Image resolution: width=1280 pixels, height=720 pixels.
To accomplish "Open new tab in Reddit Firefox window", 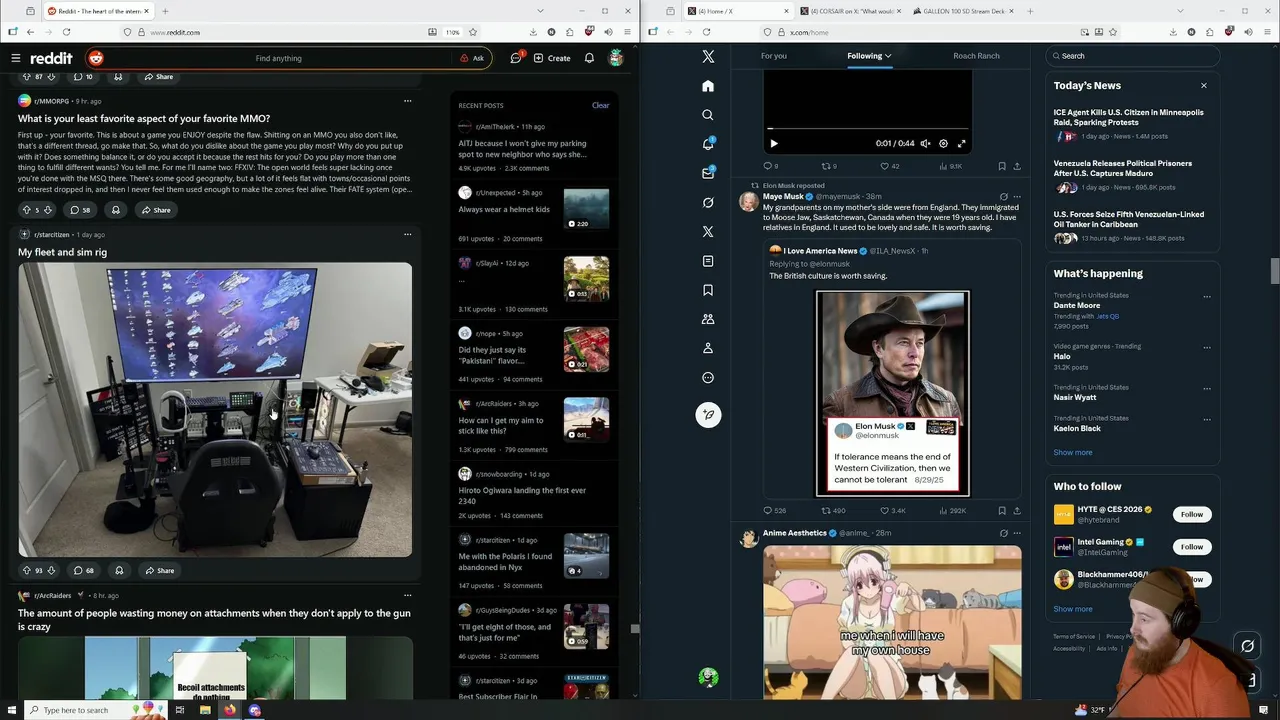I will click(x=165, y=11).
